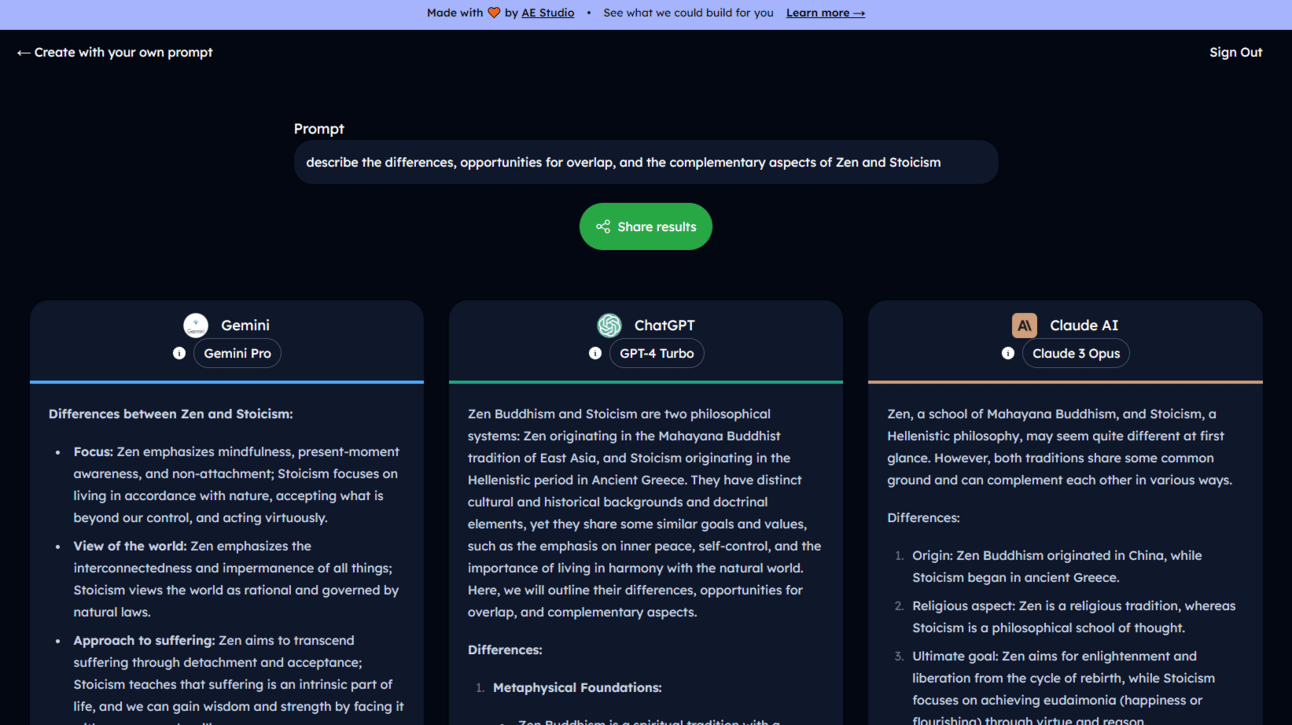This screenshot has width=1292, height=725.
Task: Click the Share results button
Action: 646,226
